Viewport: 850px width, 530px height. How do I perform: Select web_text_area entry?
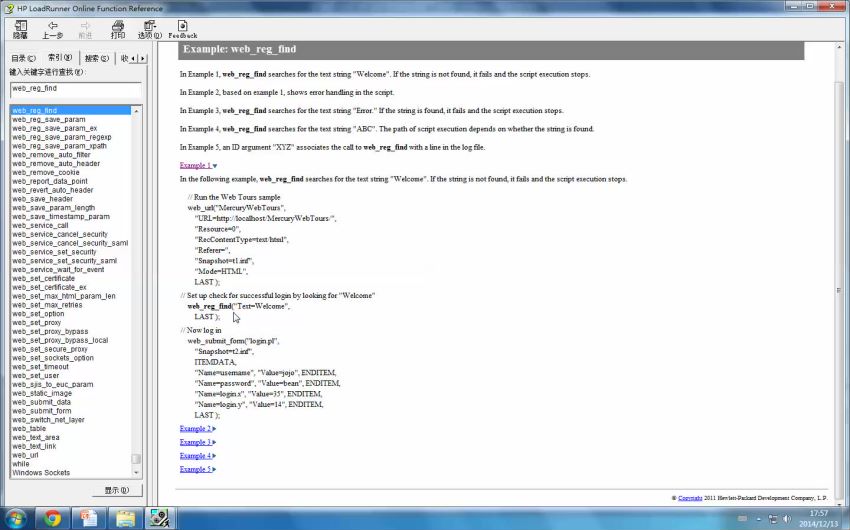pos(35,438)
